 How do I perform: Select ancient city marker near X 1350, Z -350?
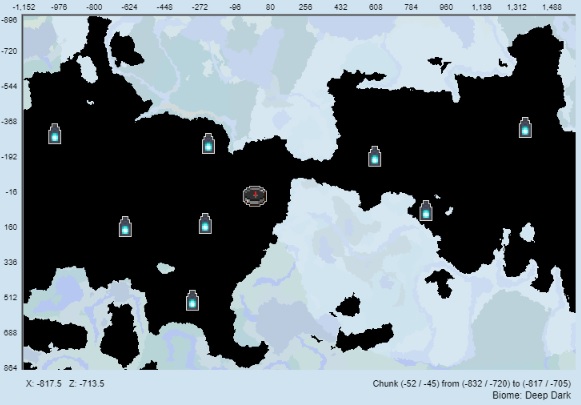tap(525, 127)
